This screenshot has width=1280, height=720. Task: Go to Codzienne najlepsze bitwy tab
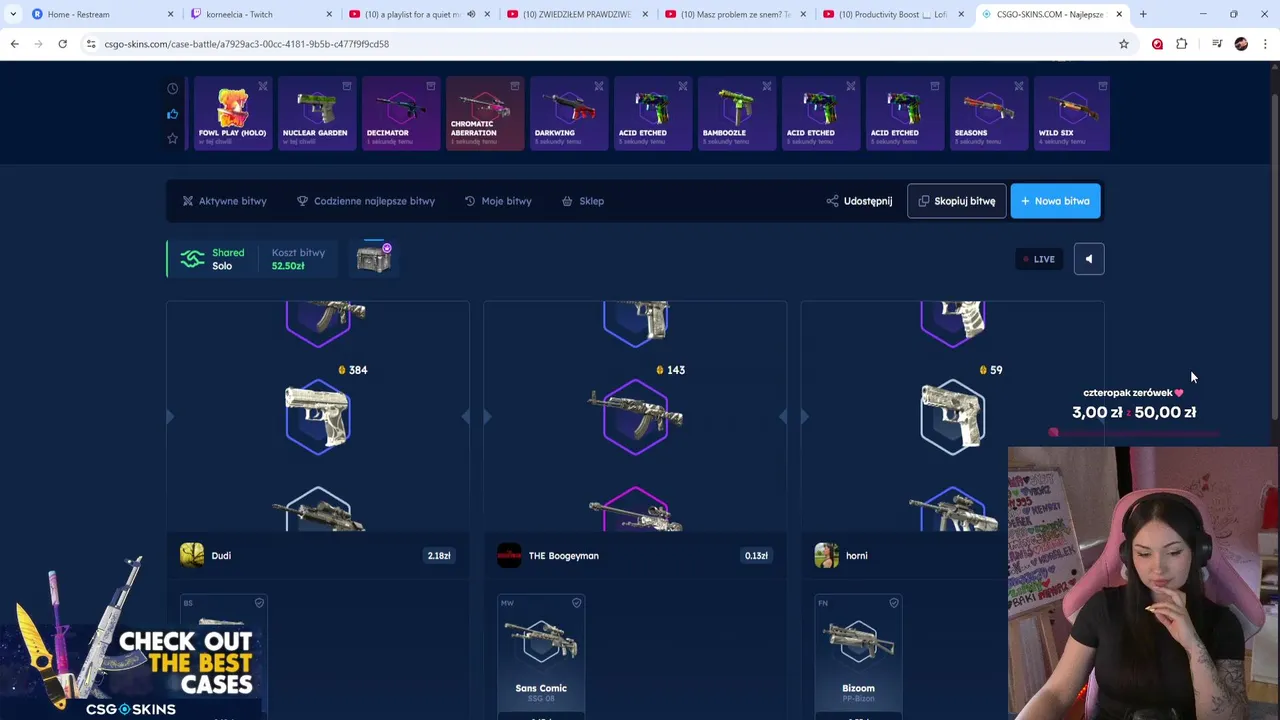pos(366,201)
